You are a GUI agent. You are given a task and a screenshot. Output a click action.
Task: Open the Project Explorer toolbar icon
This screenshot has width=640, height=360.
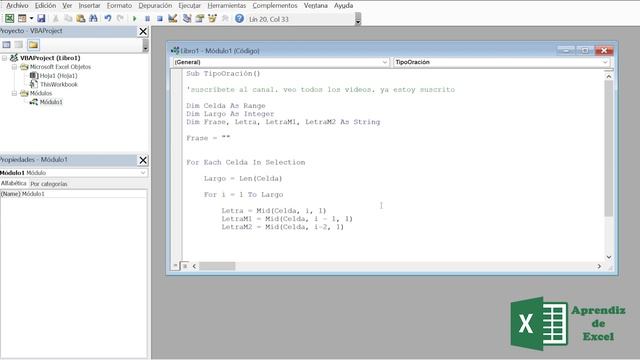point(187,18)
